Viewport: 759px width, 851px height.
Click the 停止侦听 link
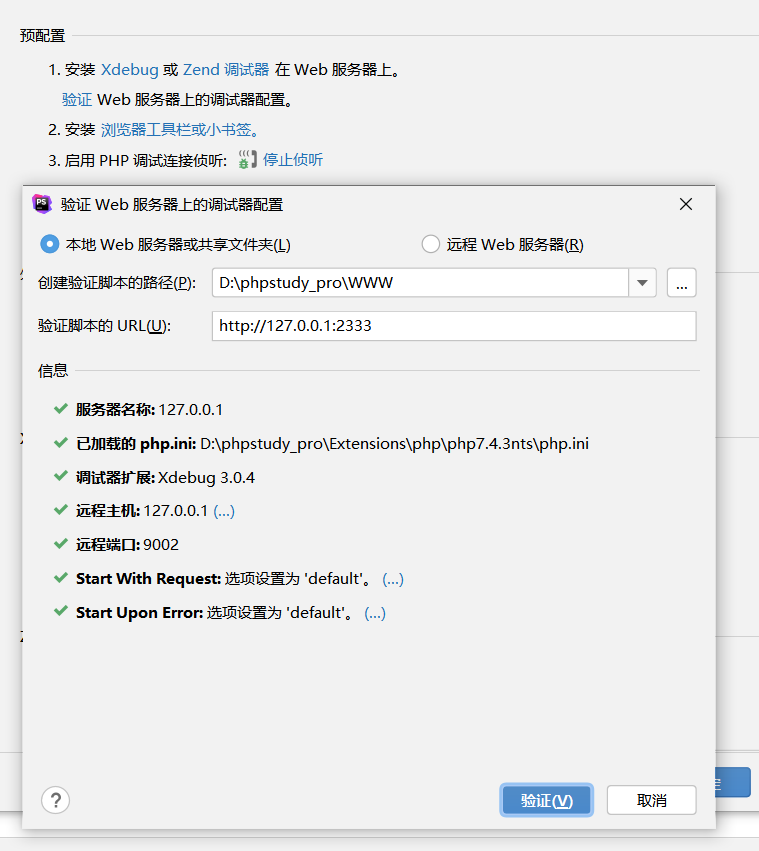pyautogui.click(x=293, y=160)
